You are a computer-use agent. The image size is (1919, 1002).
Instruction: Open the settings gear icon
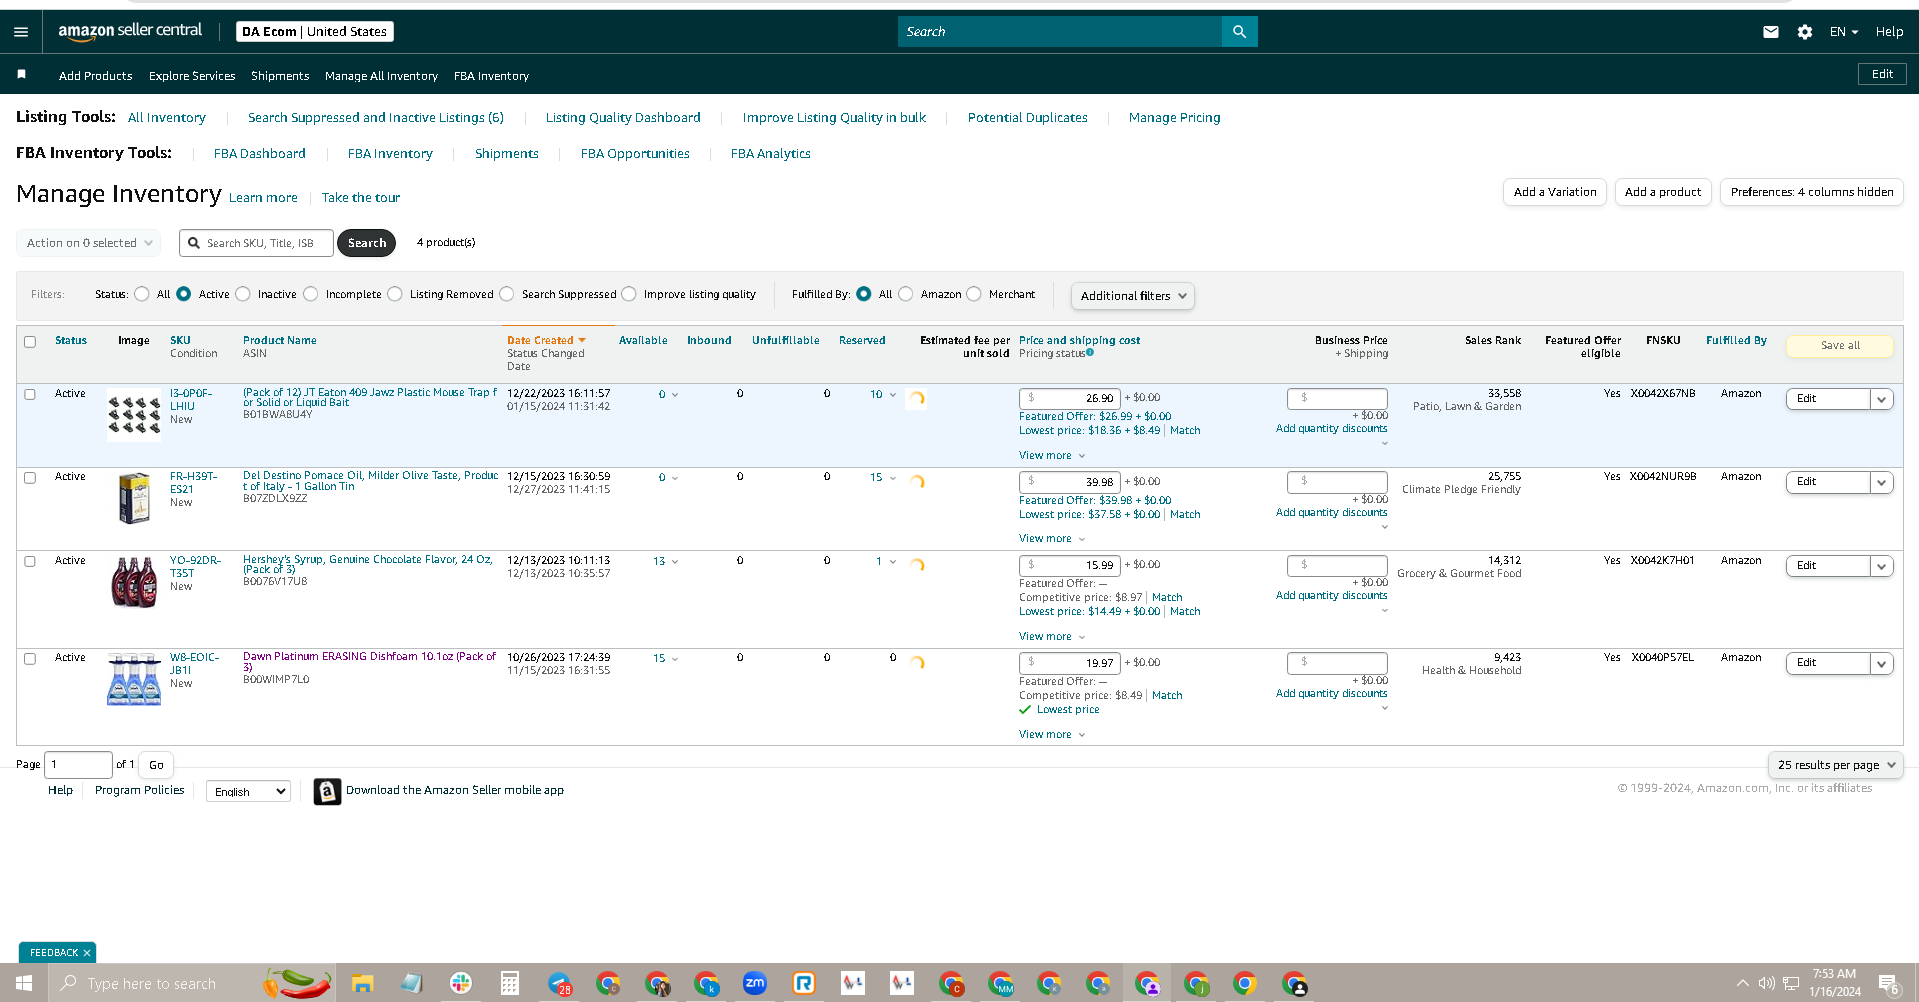click(1804, 32)
